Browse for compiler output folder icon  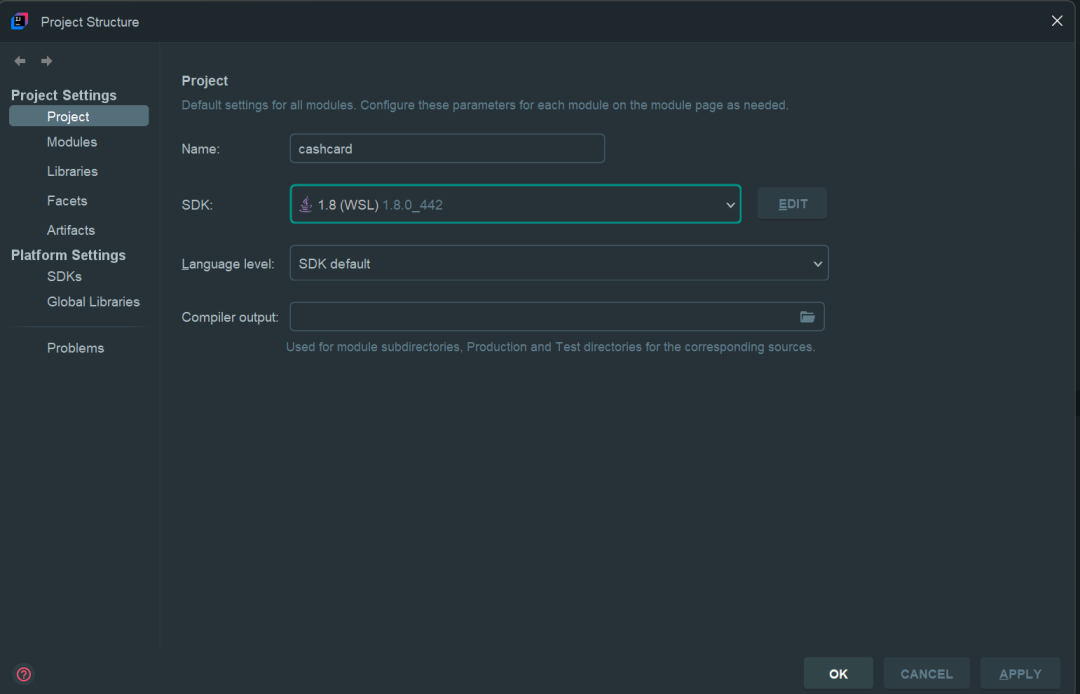point(807,317)
